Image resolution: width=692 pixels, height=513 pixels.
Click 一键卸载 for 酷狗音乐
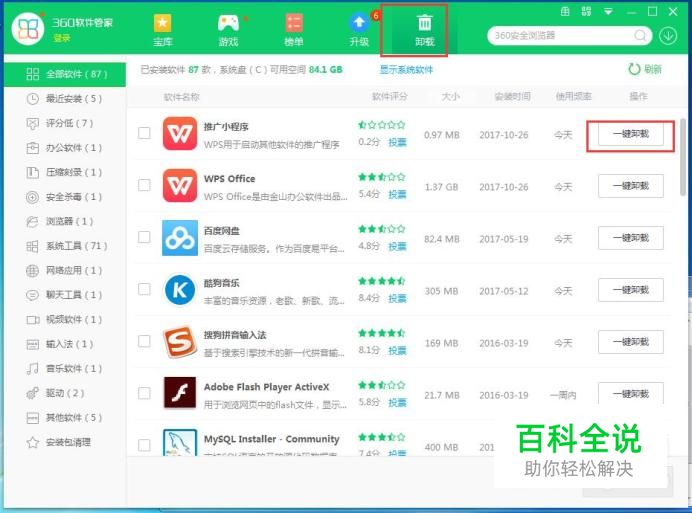coord(631,290)
